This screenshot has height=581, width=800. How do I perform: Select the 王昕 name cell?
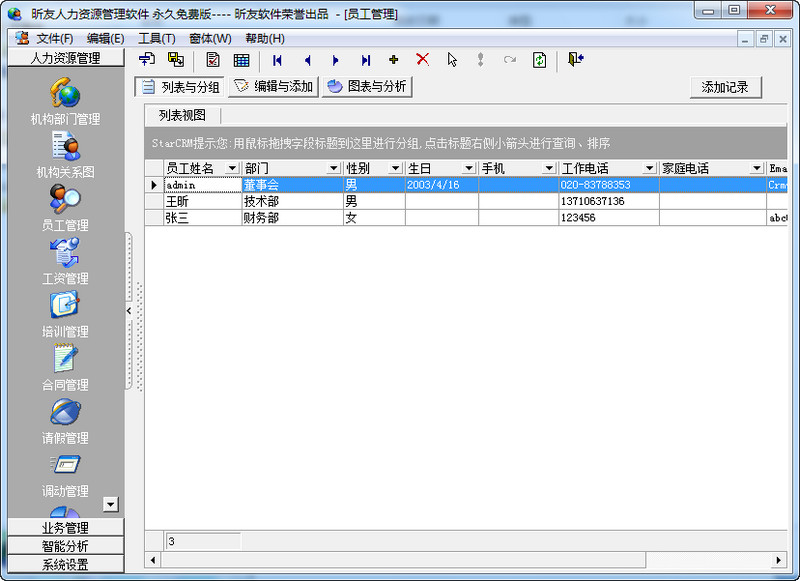click(x=203, y=201)
